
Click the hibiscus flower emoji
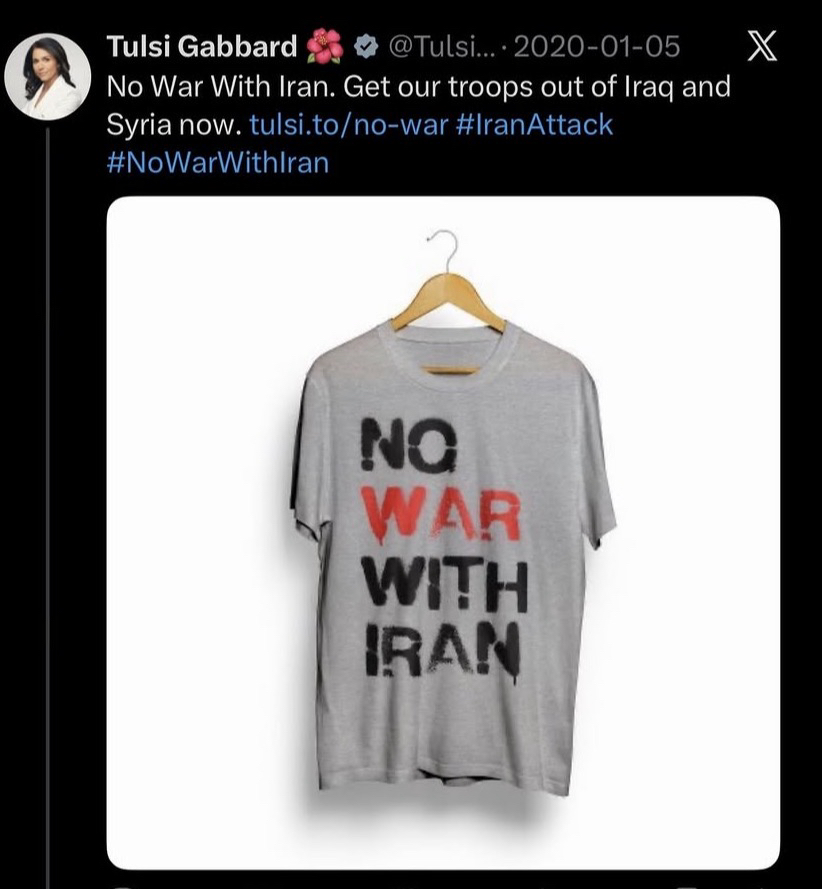click(326, 47)
